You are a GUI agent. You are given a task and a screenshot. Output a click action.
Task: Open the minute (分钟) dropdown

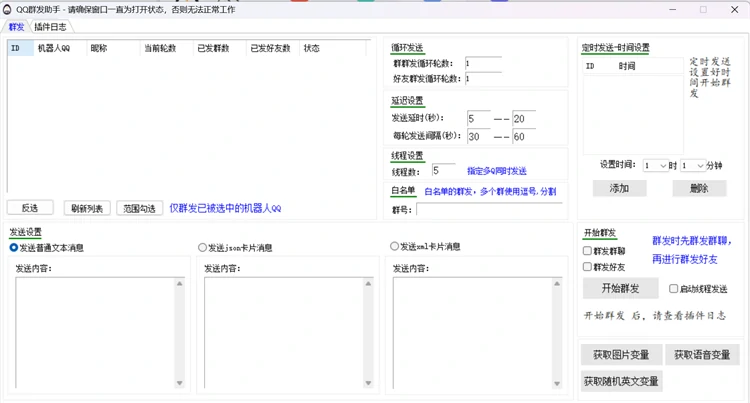pos(693,165)
